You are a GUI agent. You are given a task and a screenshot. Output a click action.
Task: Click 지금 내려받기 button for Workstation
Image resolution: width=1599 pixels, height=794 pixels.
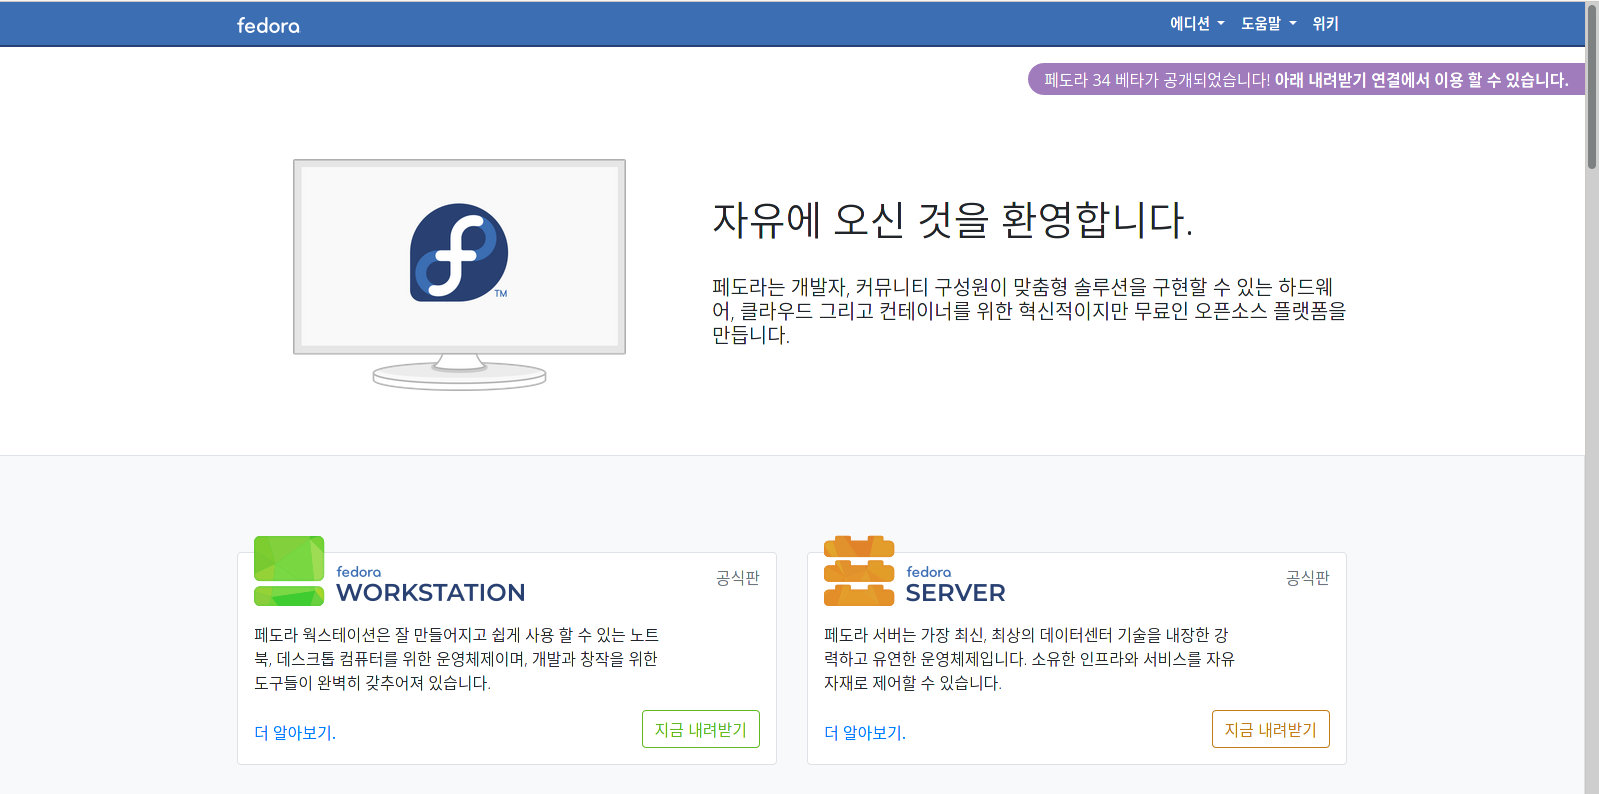pyautogui.click(x=701, y=729)
